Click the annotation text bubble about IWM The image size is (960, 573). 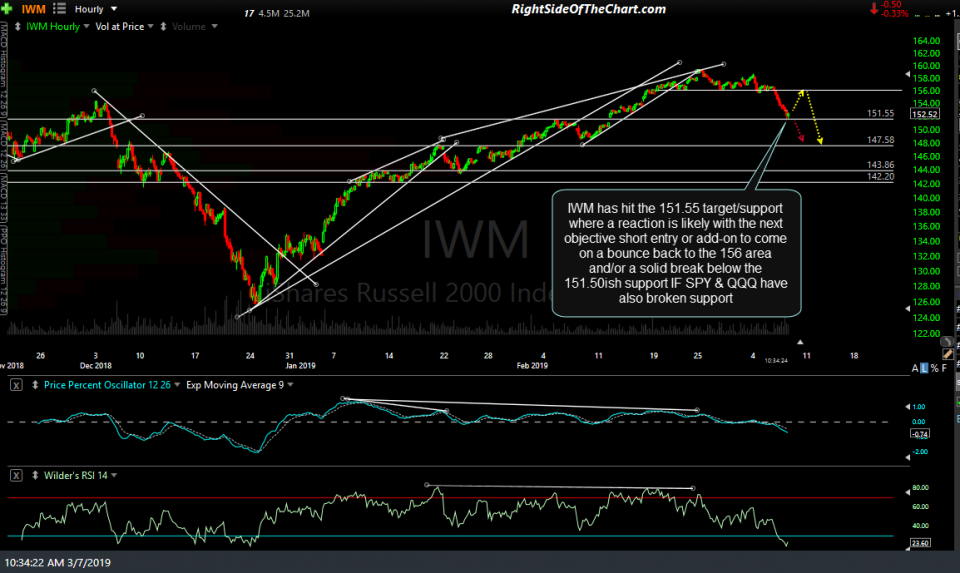[676, 253]
